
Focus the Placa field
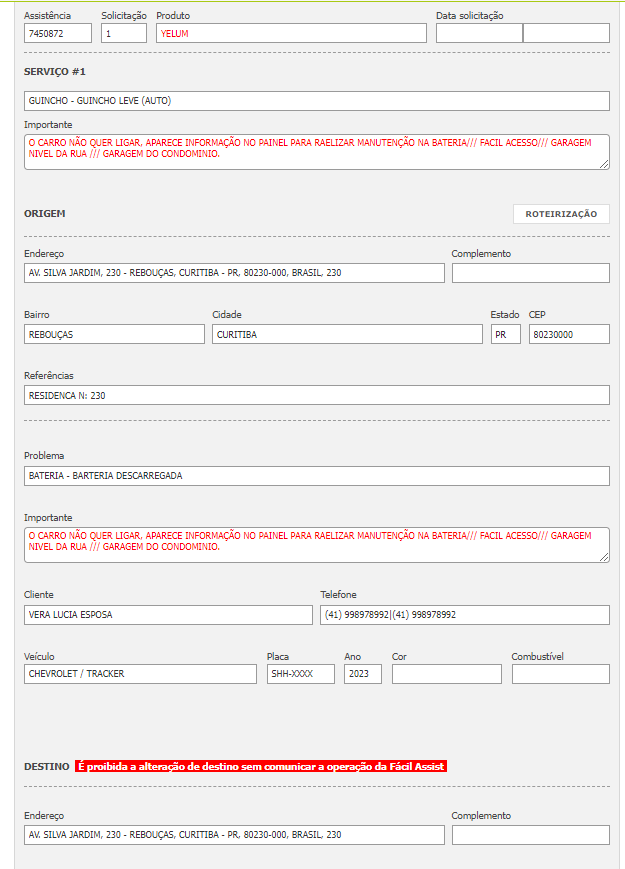click(300, 674)
